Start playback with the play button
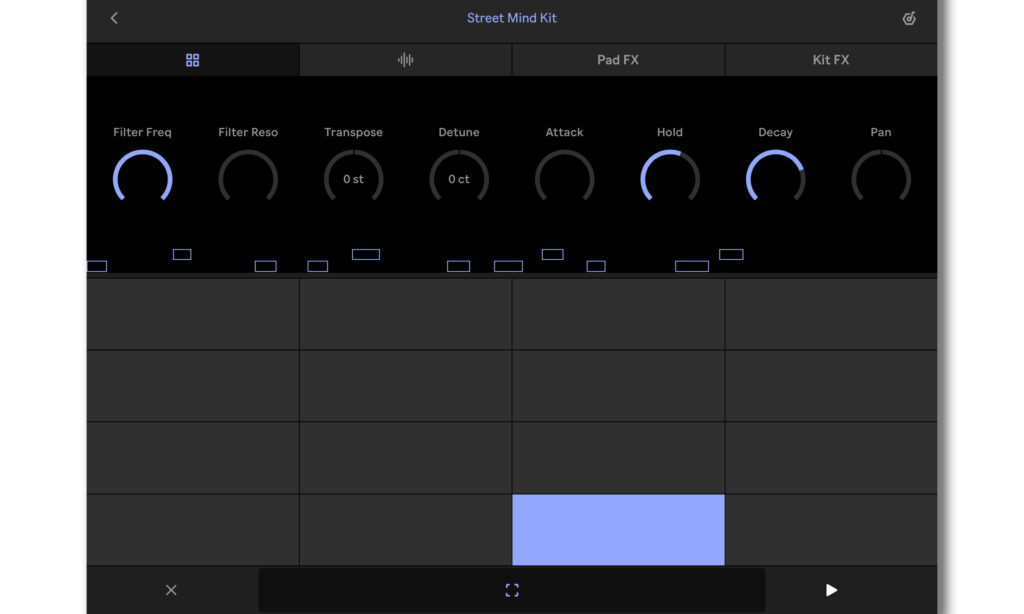 pyautogui.click(x=831, y=590)
